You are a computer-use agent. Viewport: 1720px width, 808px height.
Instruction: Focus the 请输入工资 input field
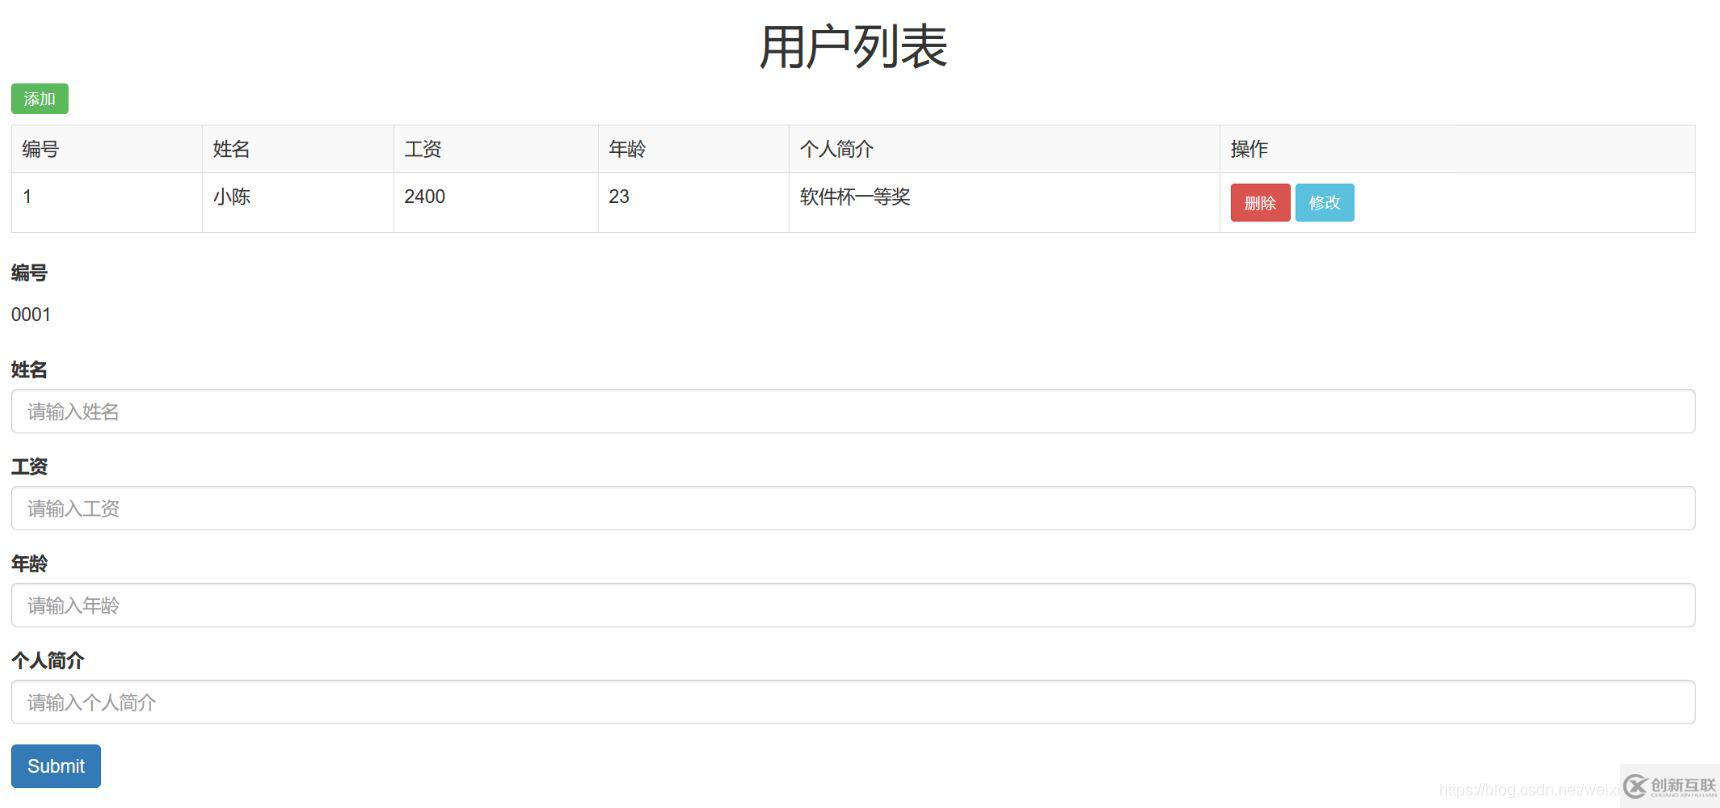tap(853, 508)
